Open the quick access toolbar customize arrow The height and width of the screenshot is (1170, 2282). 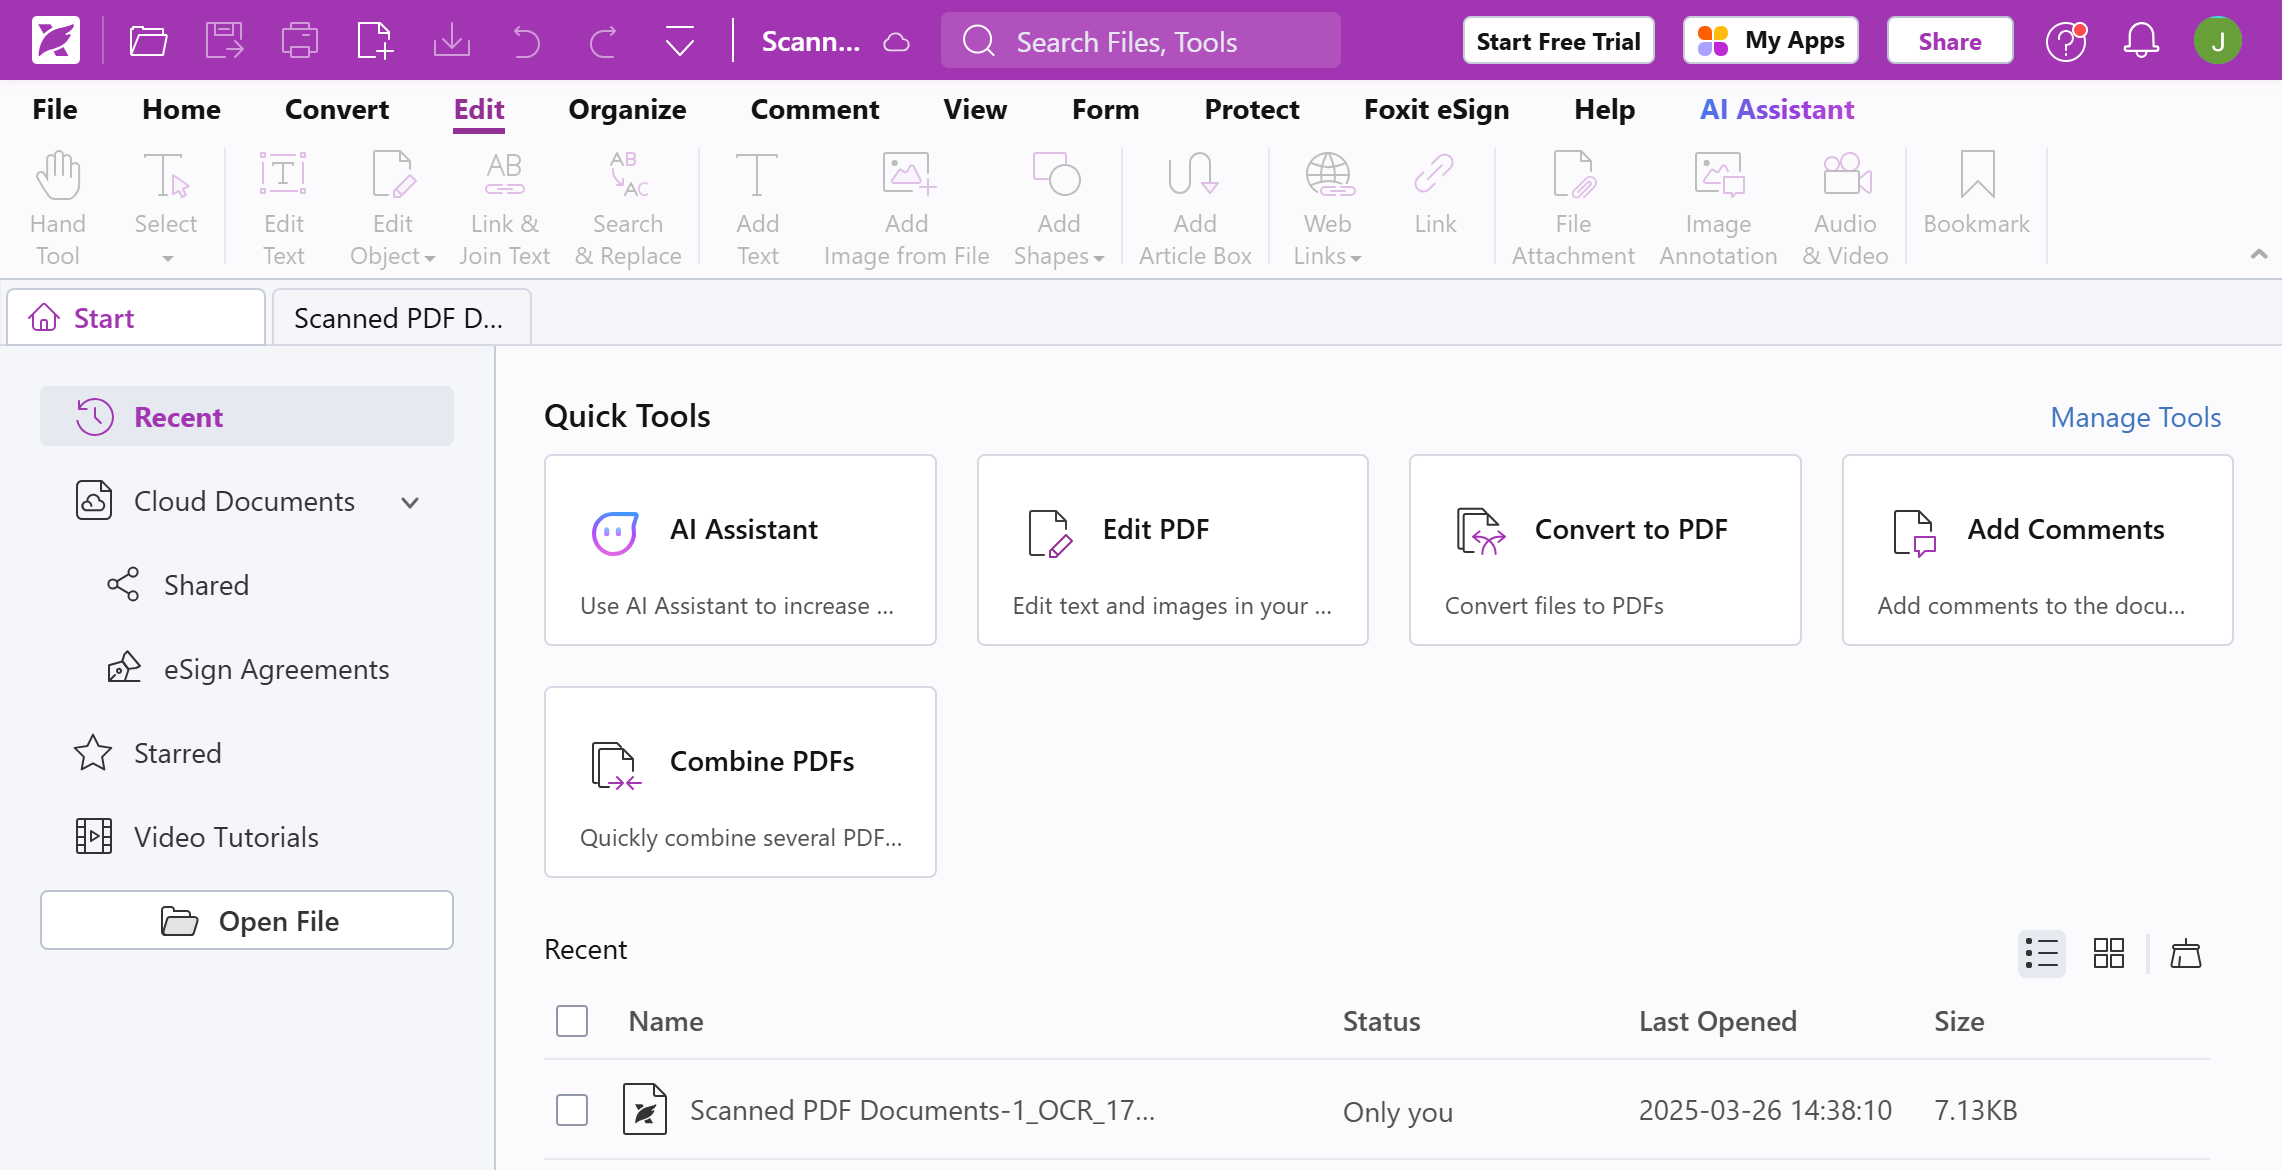coord(679,42)
